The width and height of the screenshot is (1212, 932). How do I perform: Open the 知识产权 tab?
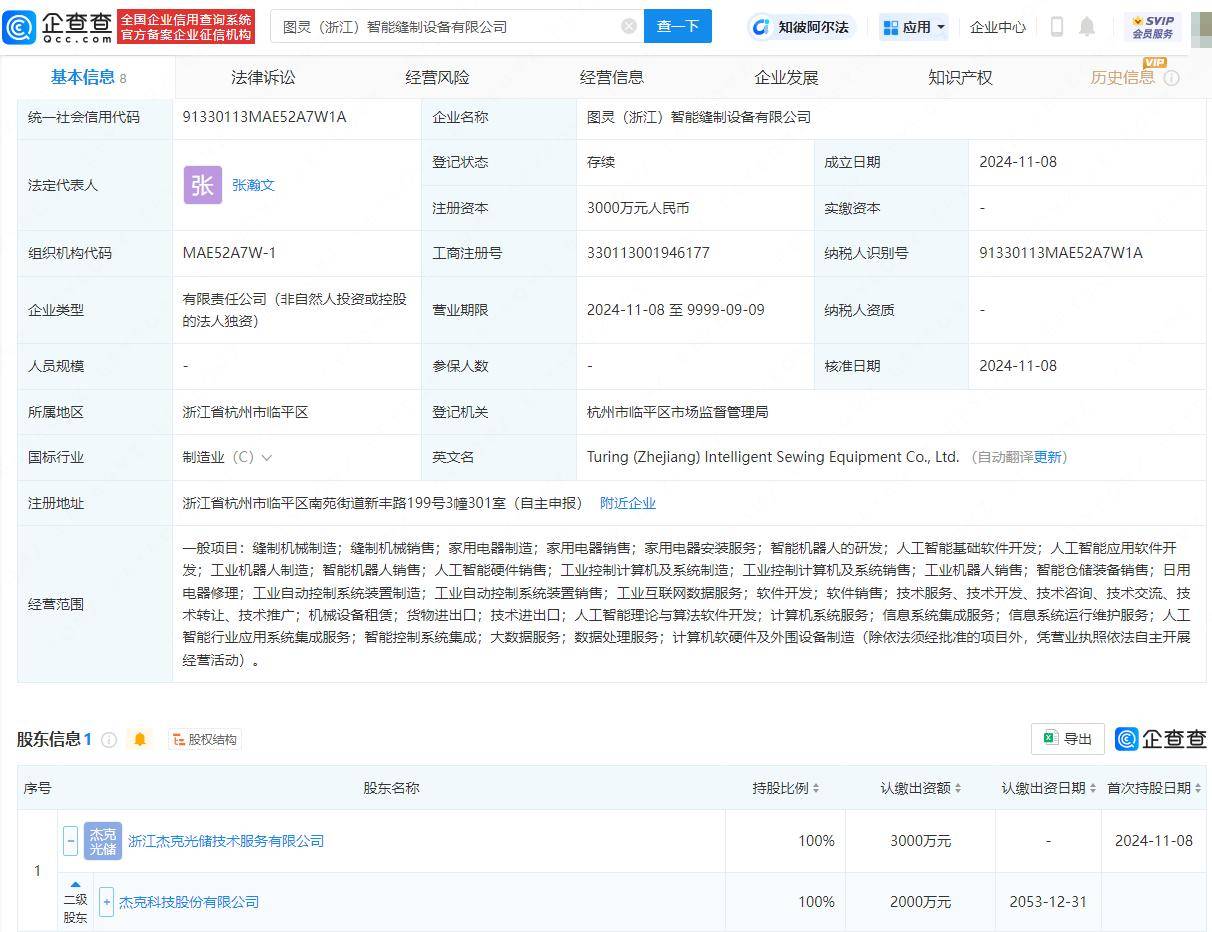pos(959,76)
